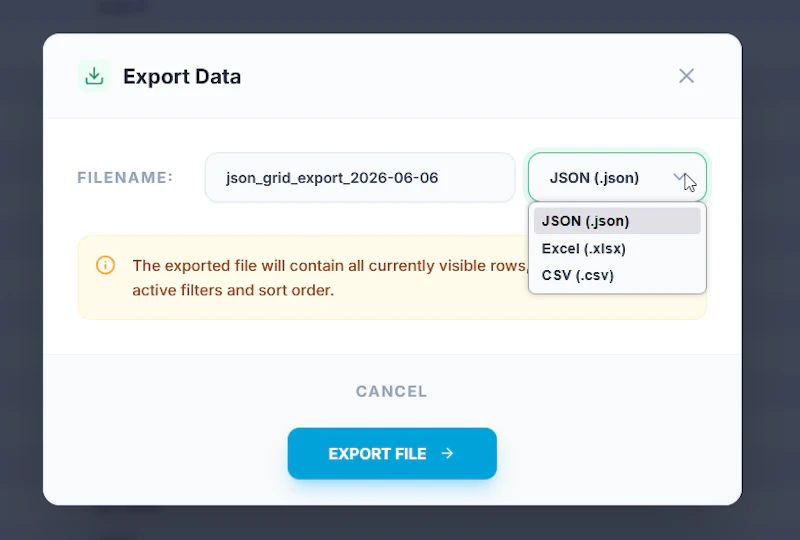Click the exported file notice text
Image resolution: width=800 pixels, height=540 pixels.
(330, 278)
